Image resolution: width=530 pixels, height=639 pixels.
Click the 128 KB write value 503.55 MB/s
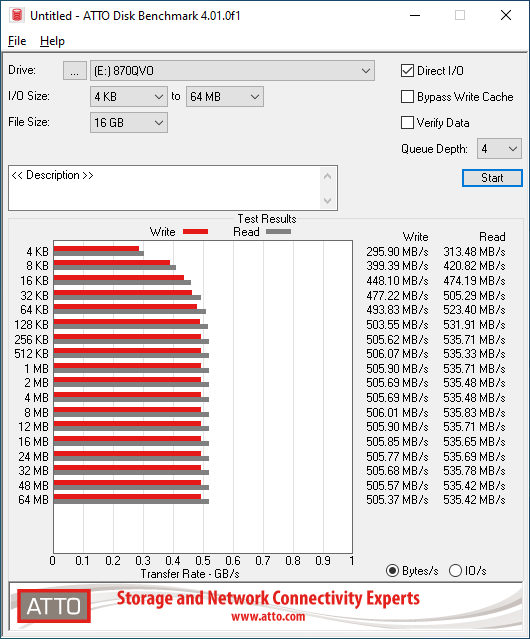397,325
